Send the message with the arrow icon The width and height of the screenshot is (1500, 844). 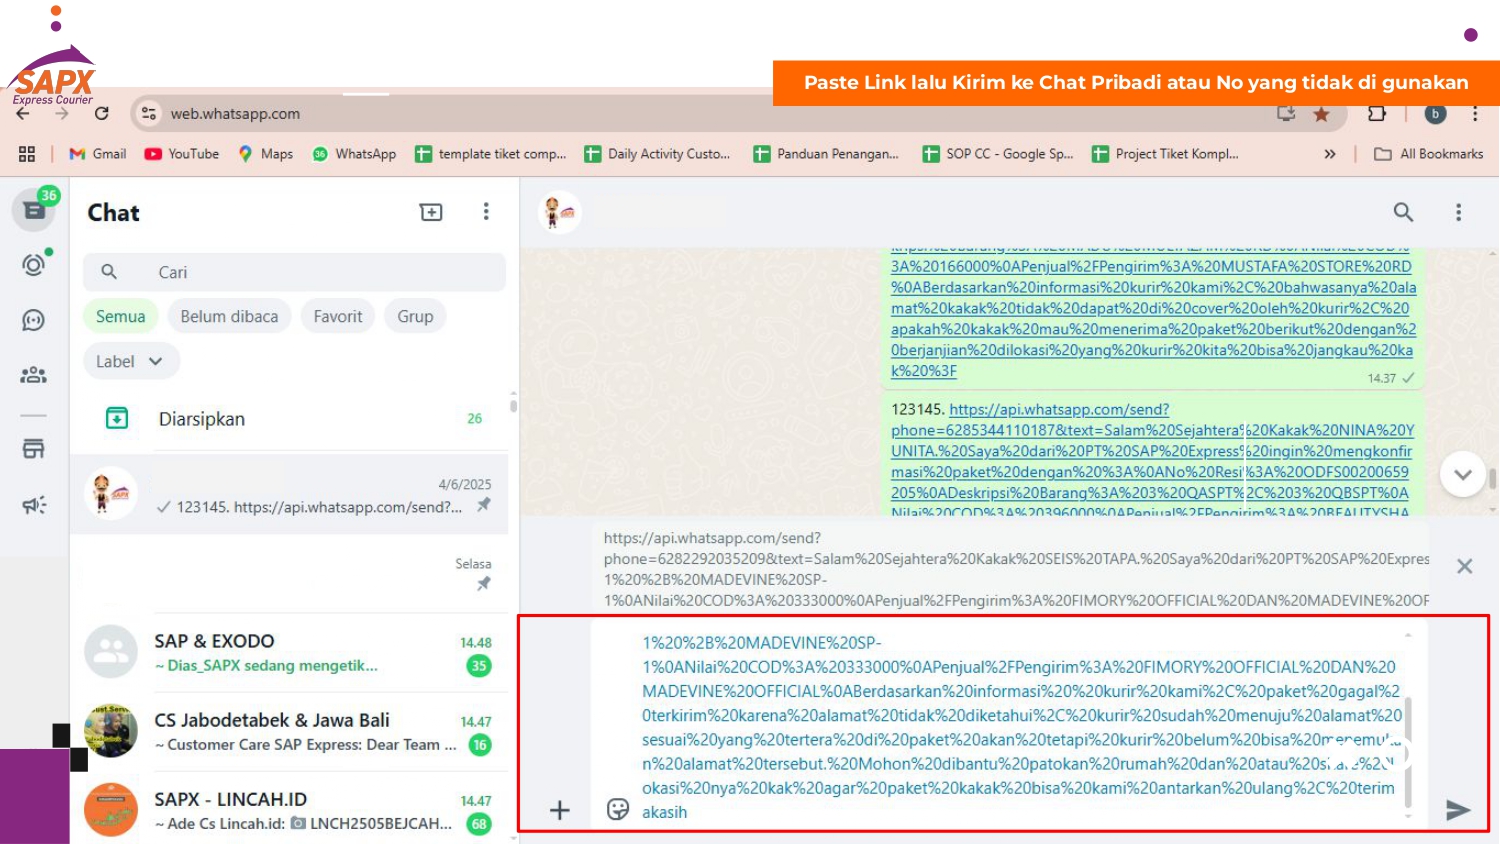tap(1458, 810)
